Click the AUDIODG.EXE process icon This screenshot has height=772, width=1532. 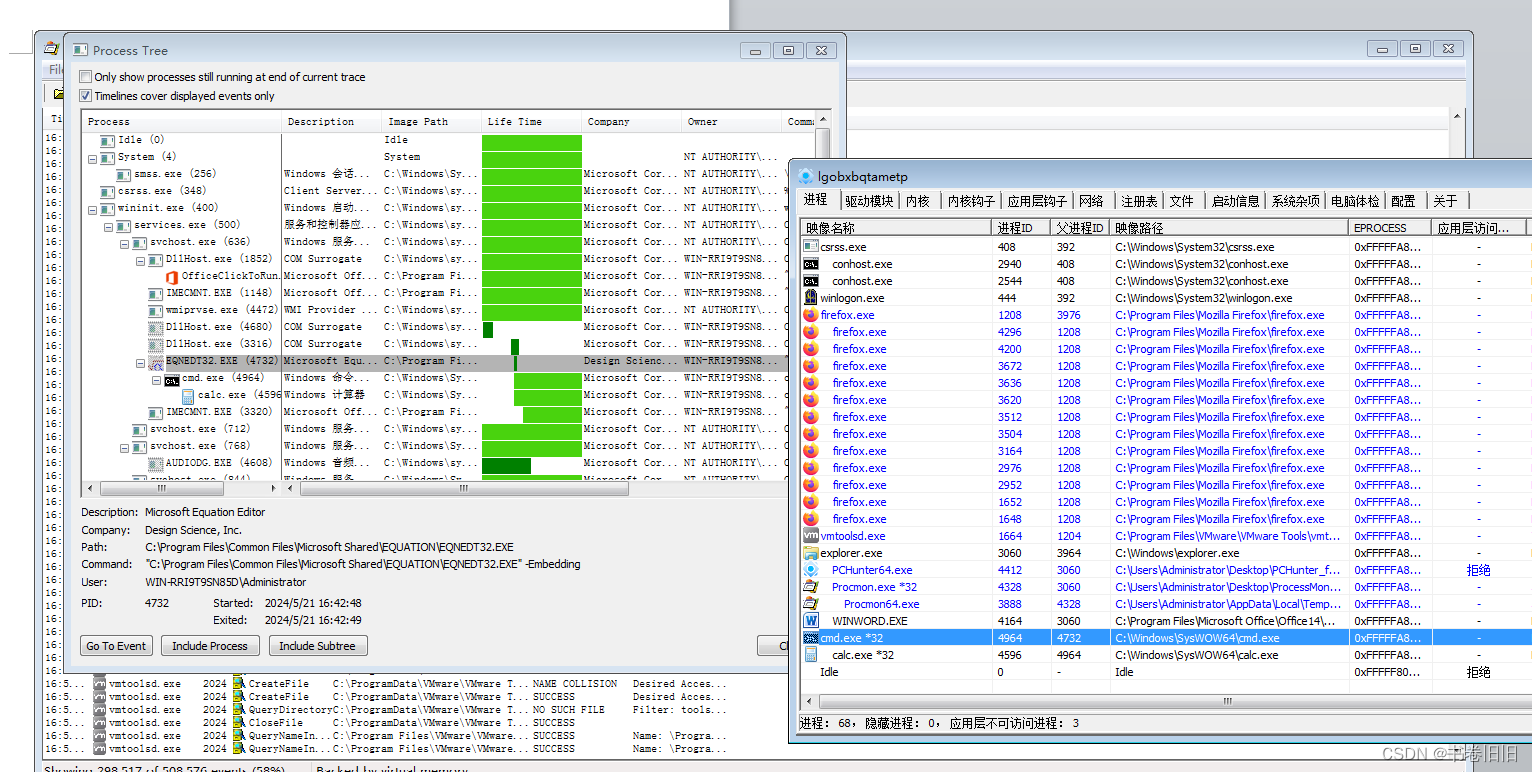156,463
